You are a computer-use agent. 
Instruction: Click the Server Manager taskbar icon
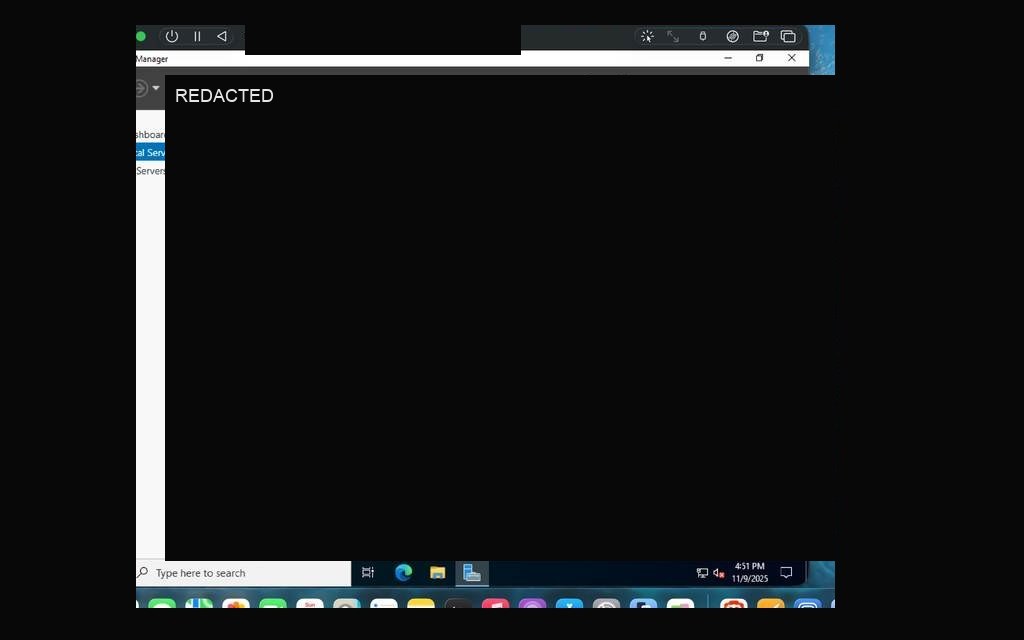(x=472, y=573)
